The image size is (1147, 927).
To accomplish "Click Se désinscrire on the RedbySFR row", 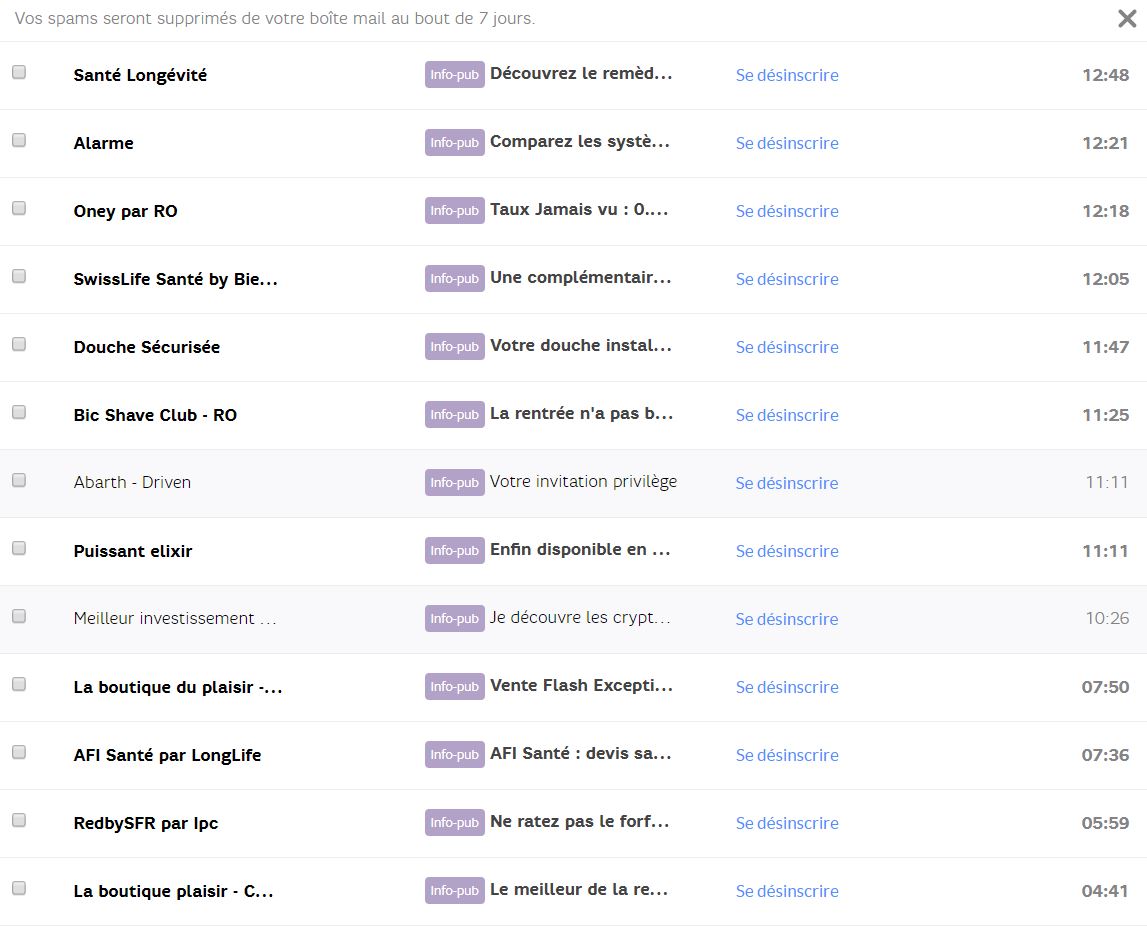I will [787, 823].
